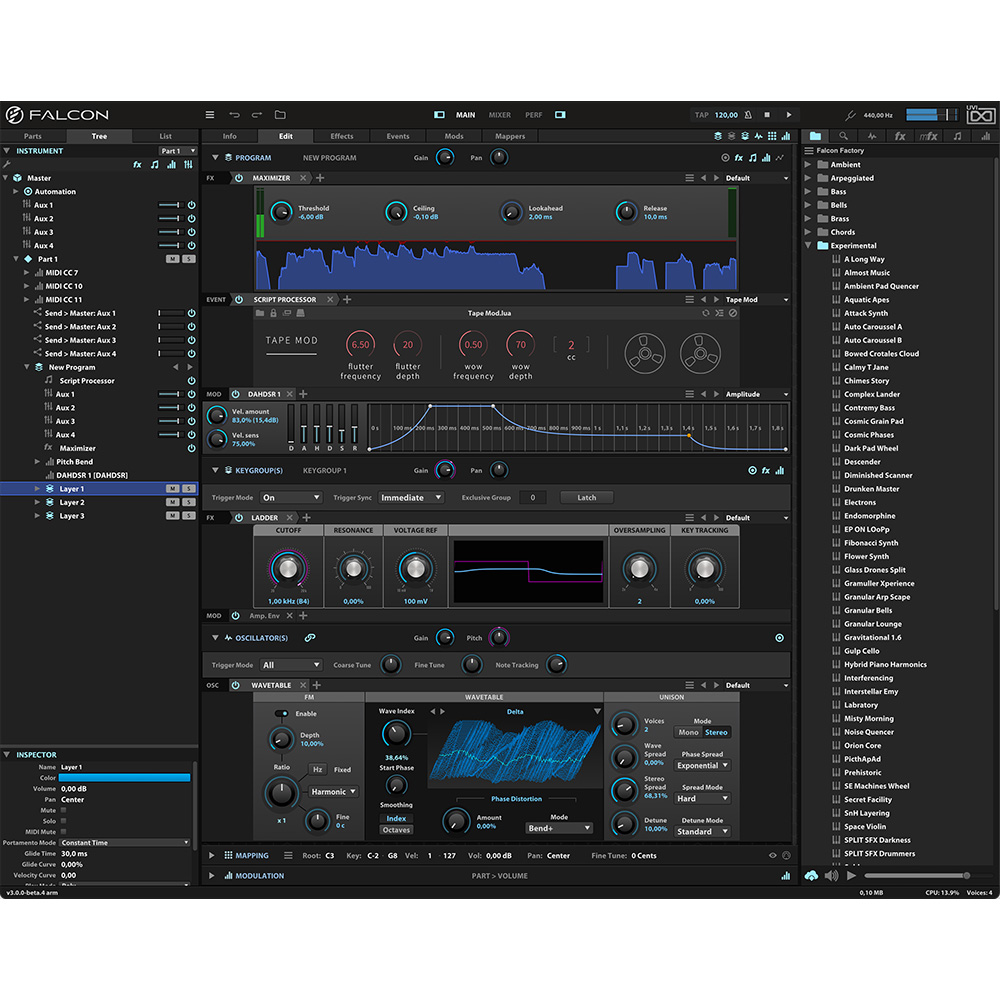Click the add effect plus next to MAXIMIZER
This screenshot has height=1000, width=1000.
pyautogui.click(x=320, y=178)
